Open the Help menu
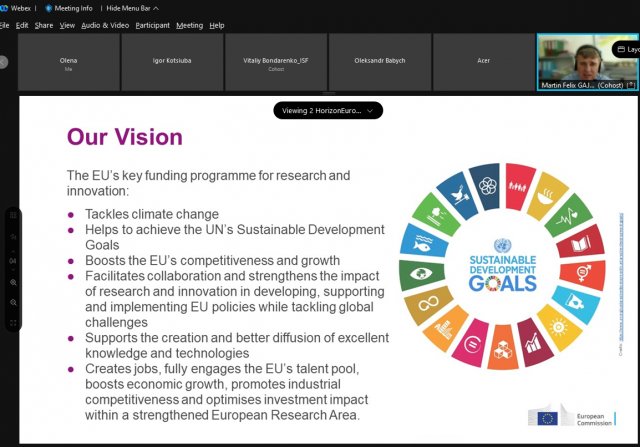The width and height of the screenshot is (640, 447). coord(217,25)
